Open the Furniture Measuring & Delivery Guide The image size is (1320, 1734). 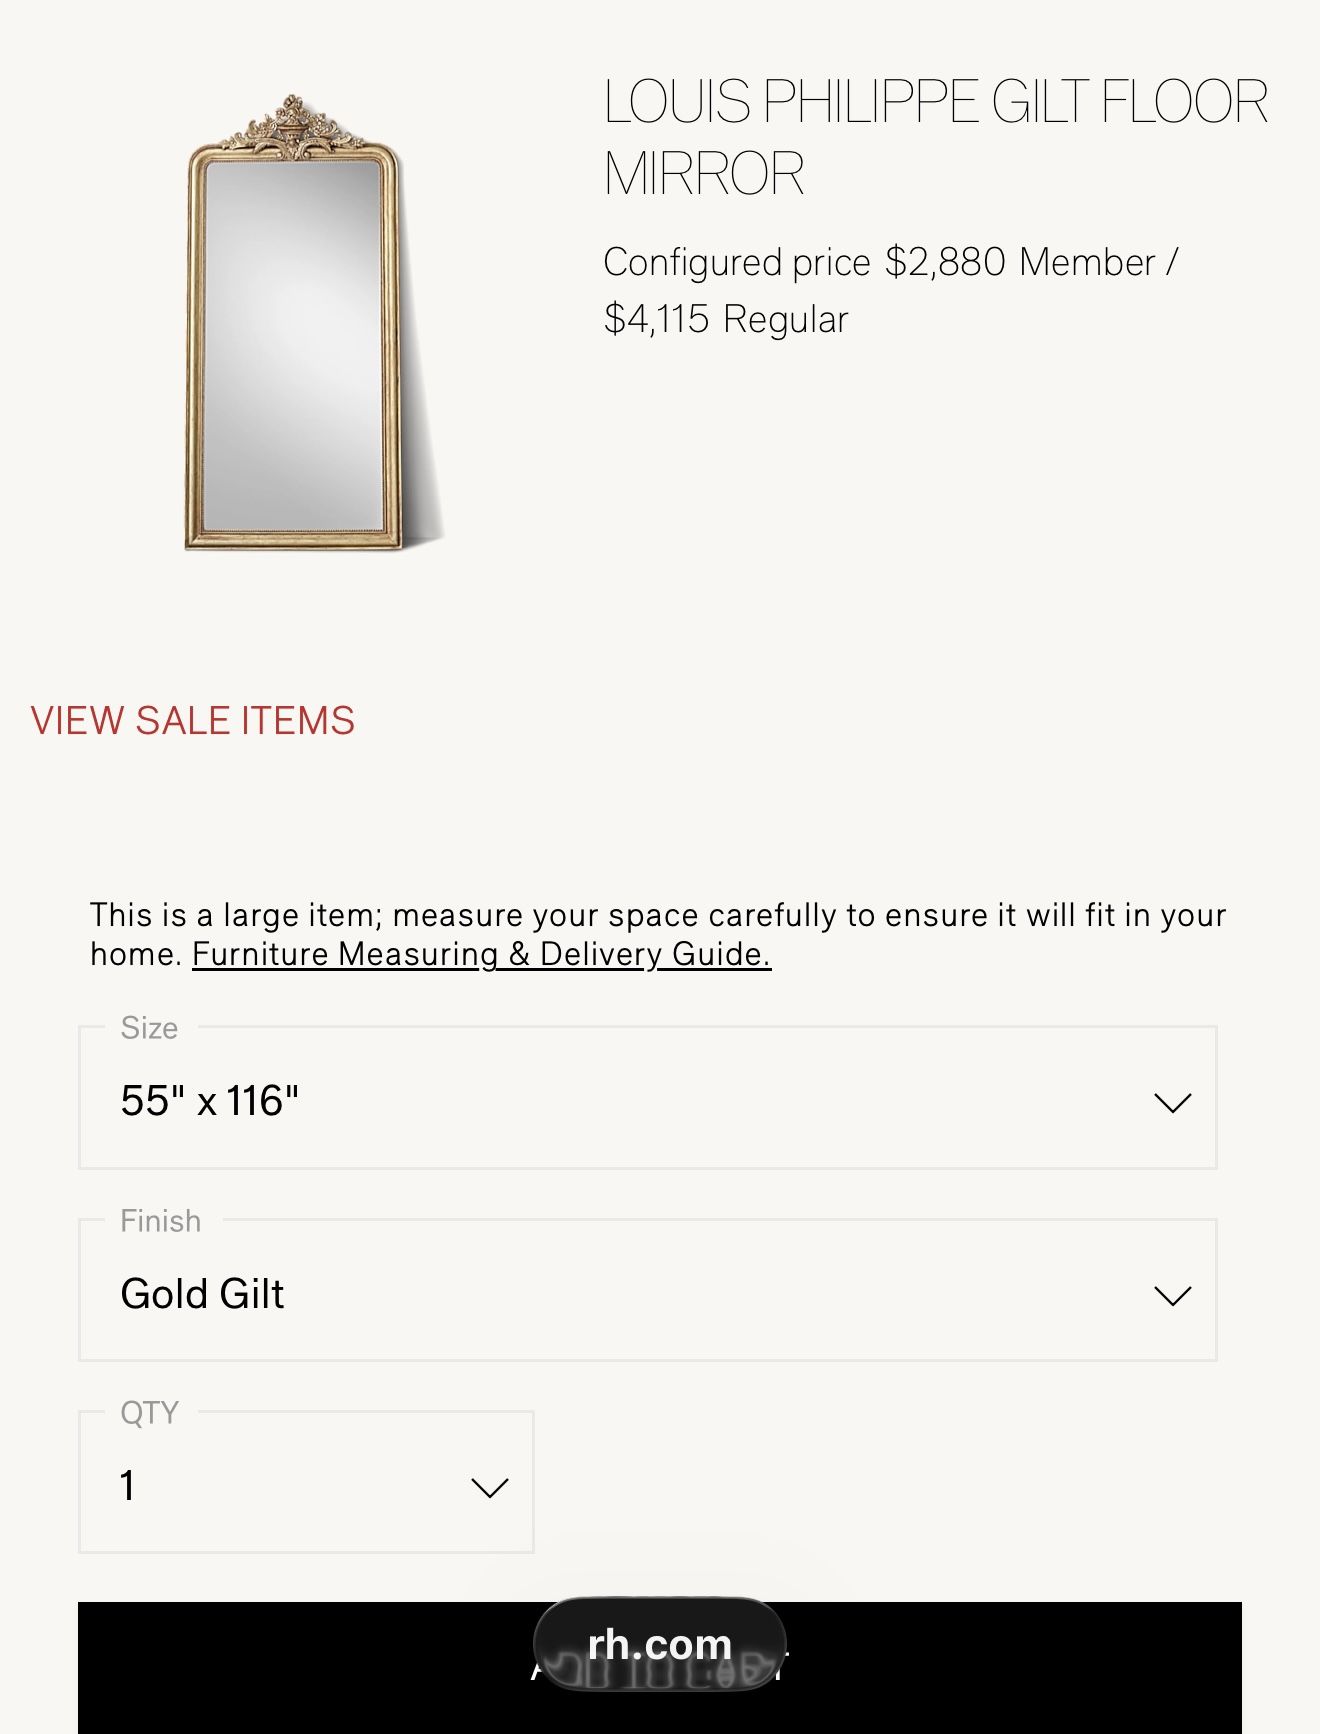(481, 954)
